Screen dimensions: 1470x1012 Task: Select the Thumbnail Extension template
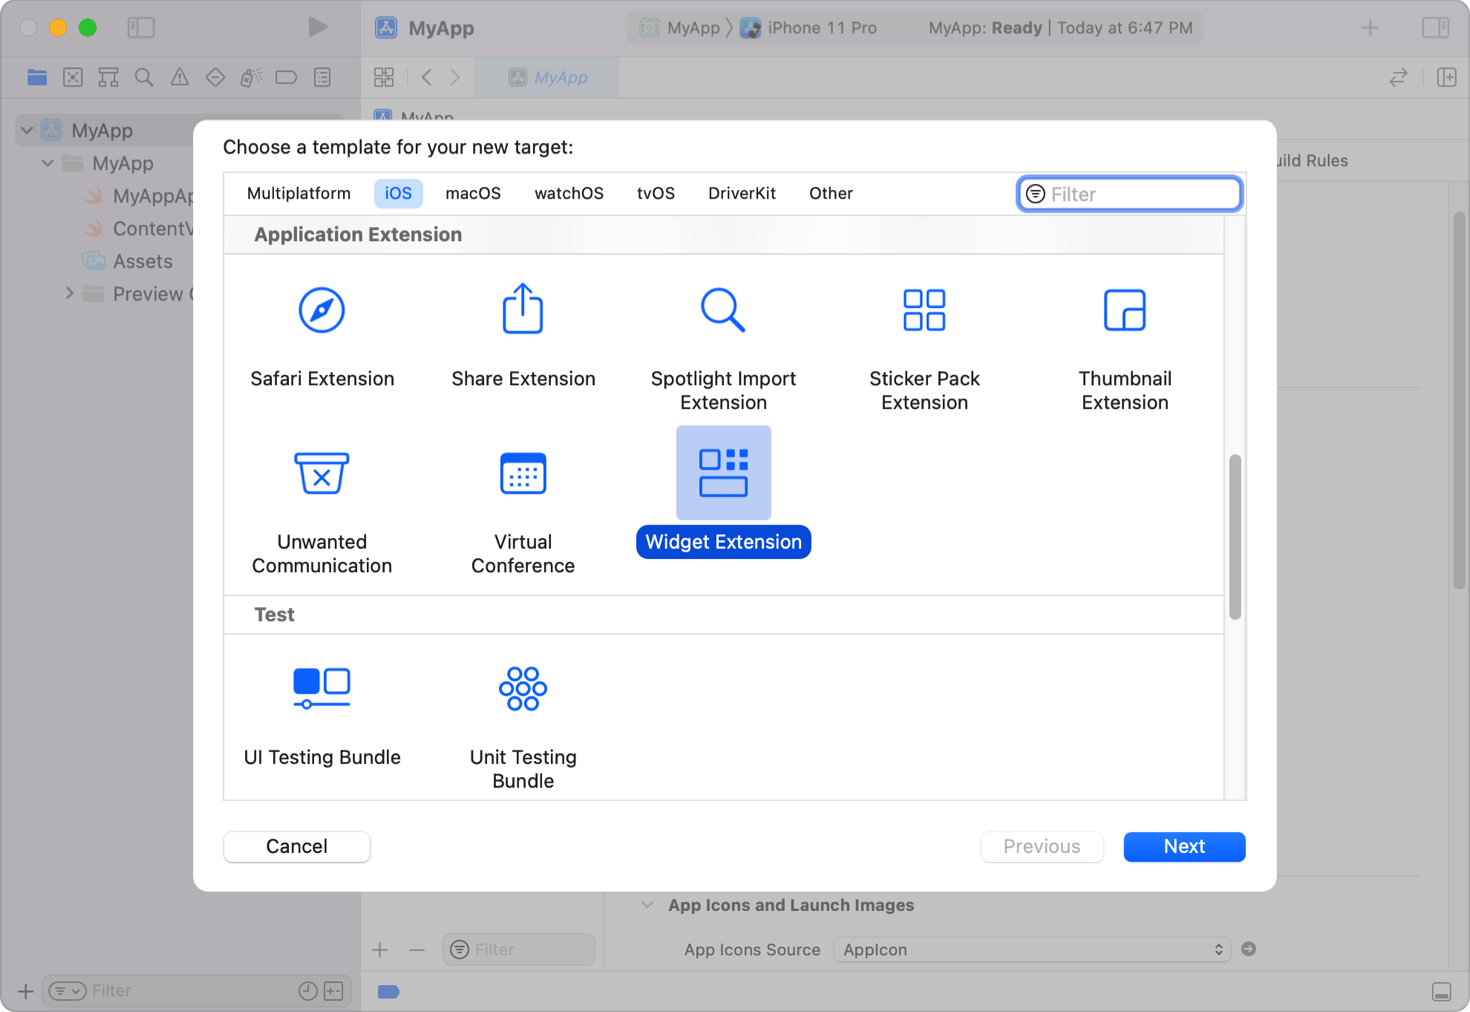1125,347
